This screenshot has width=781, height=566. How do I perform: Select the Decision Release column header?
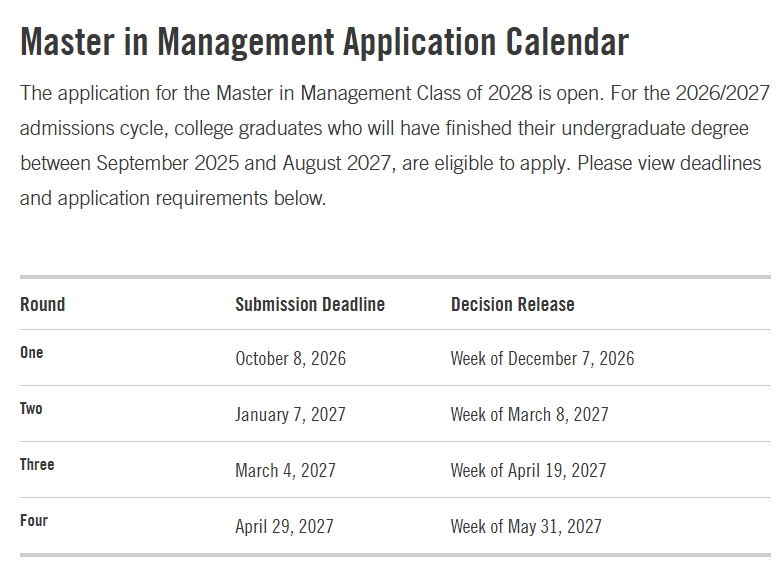coord(513,304)
